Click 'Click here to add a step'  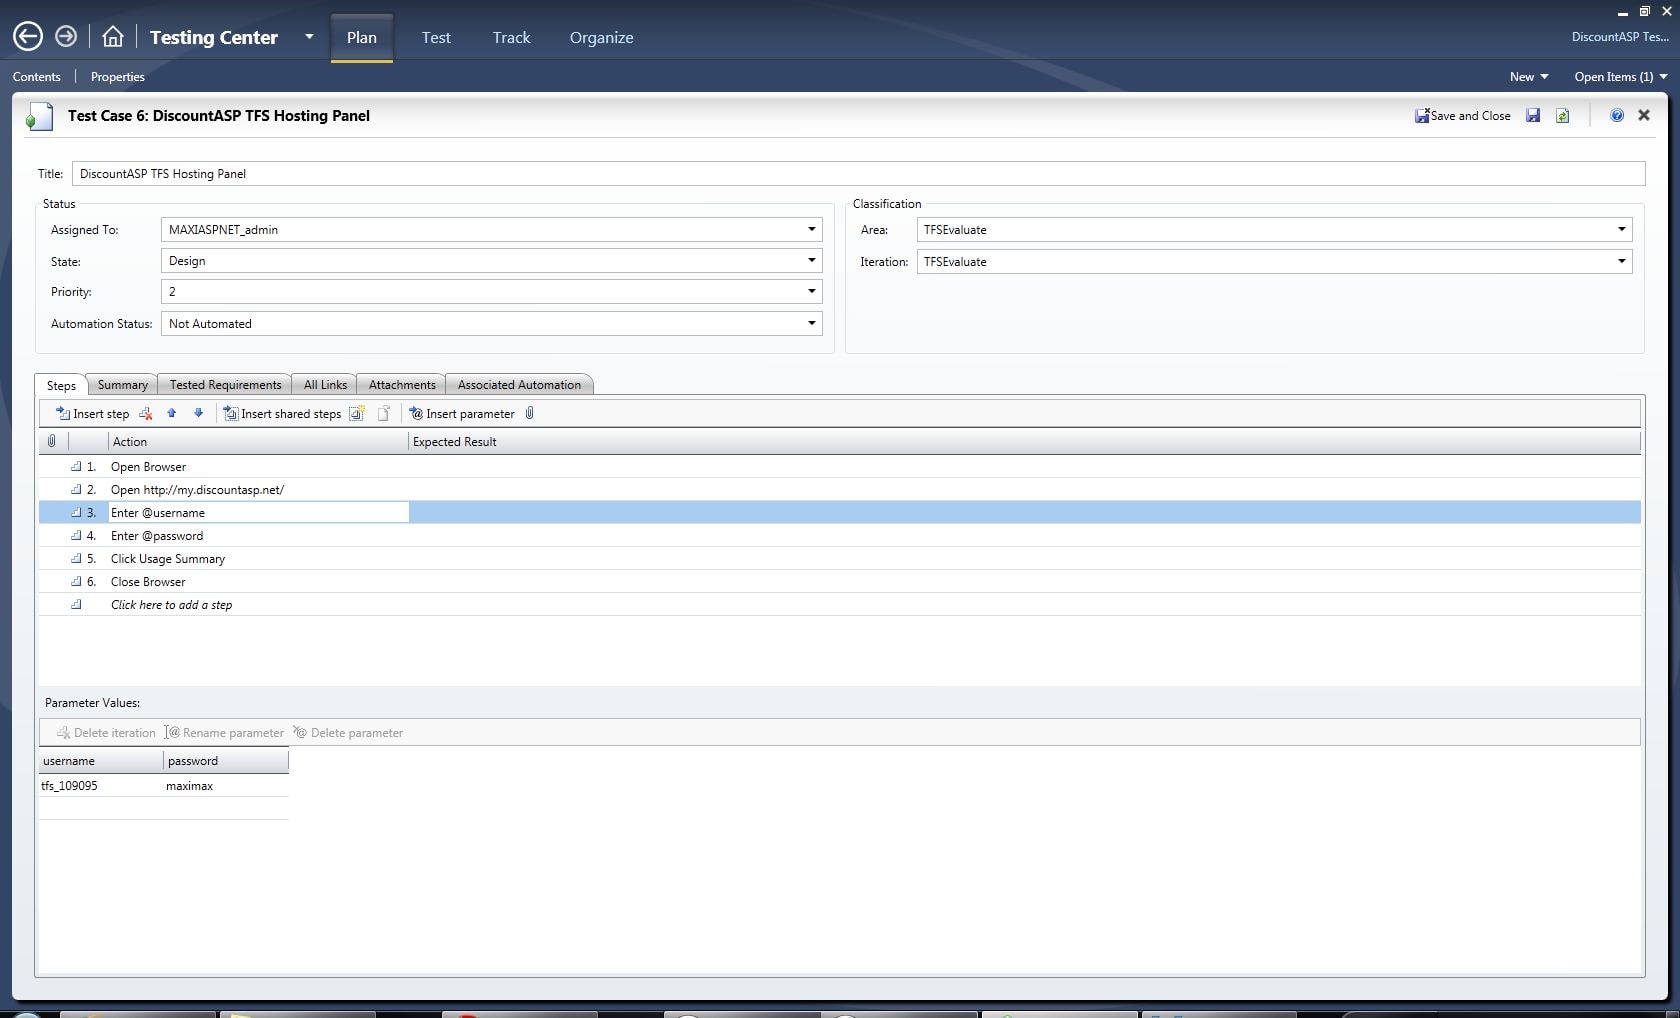coord(171,605)
